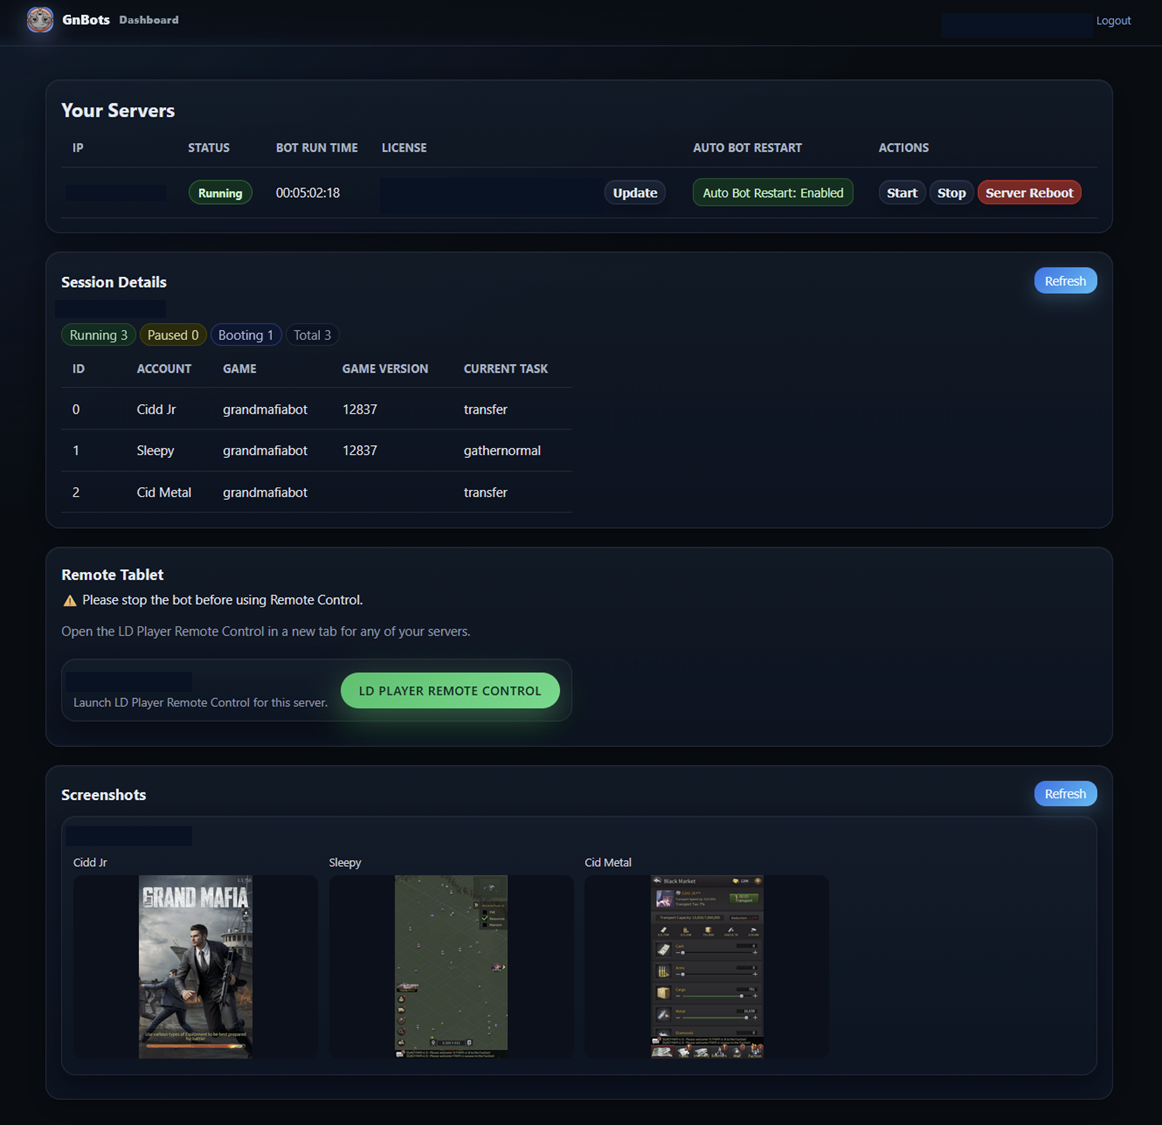Image resolution: width=1162 pixels, height=1125 pixels.
Task: Click the Server Reboot button
Action: [1029, 192]
